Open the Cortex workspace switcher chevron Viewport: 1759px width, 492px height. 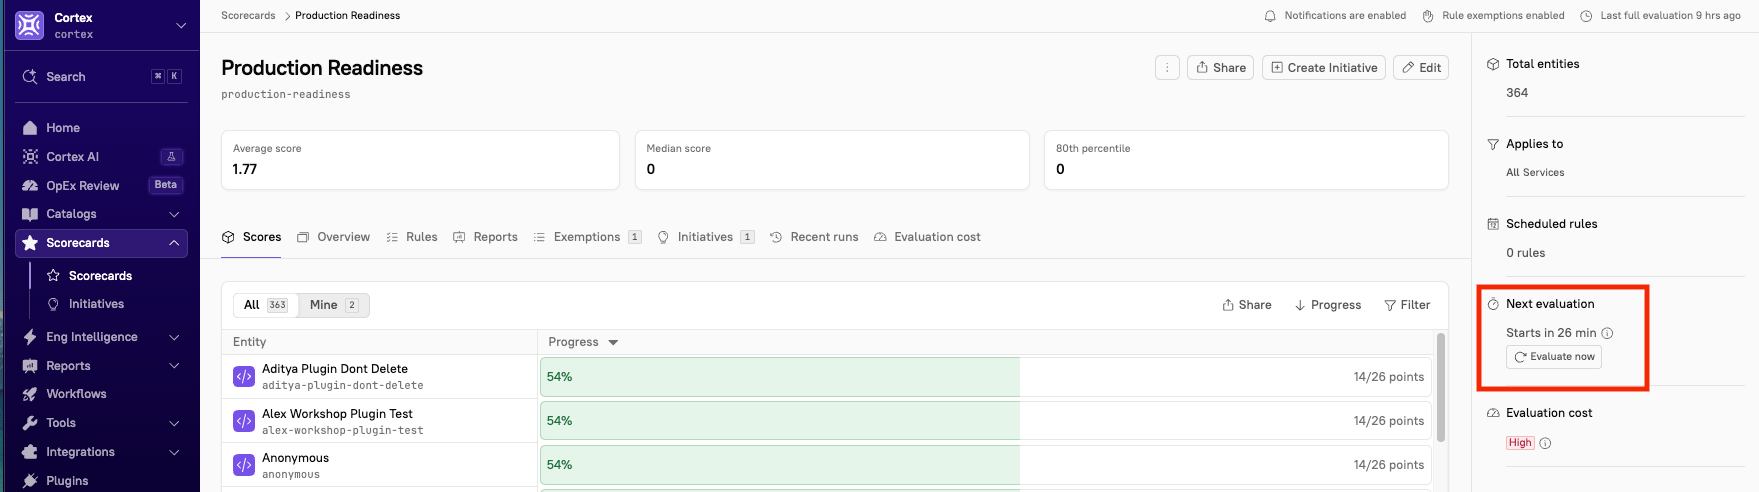tap(181, 25)
